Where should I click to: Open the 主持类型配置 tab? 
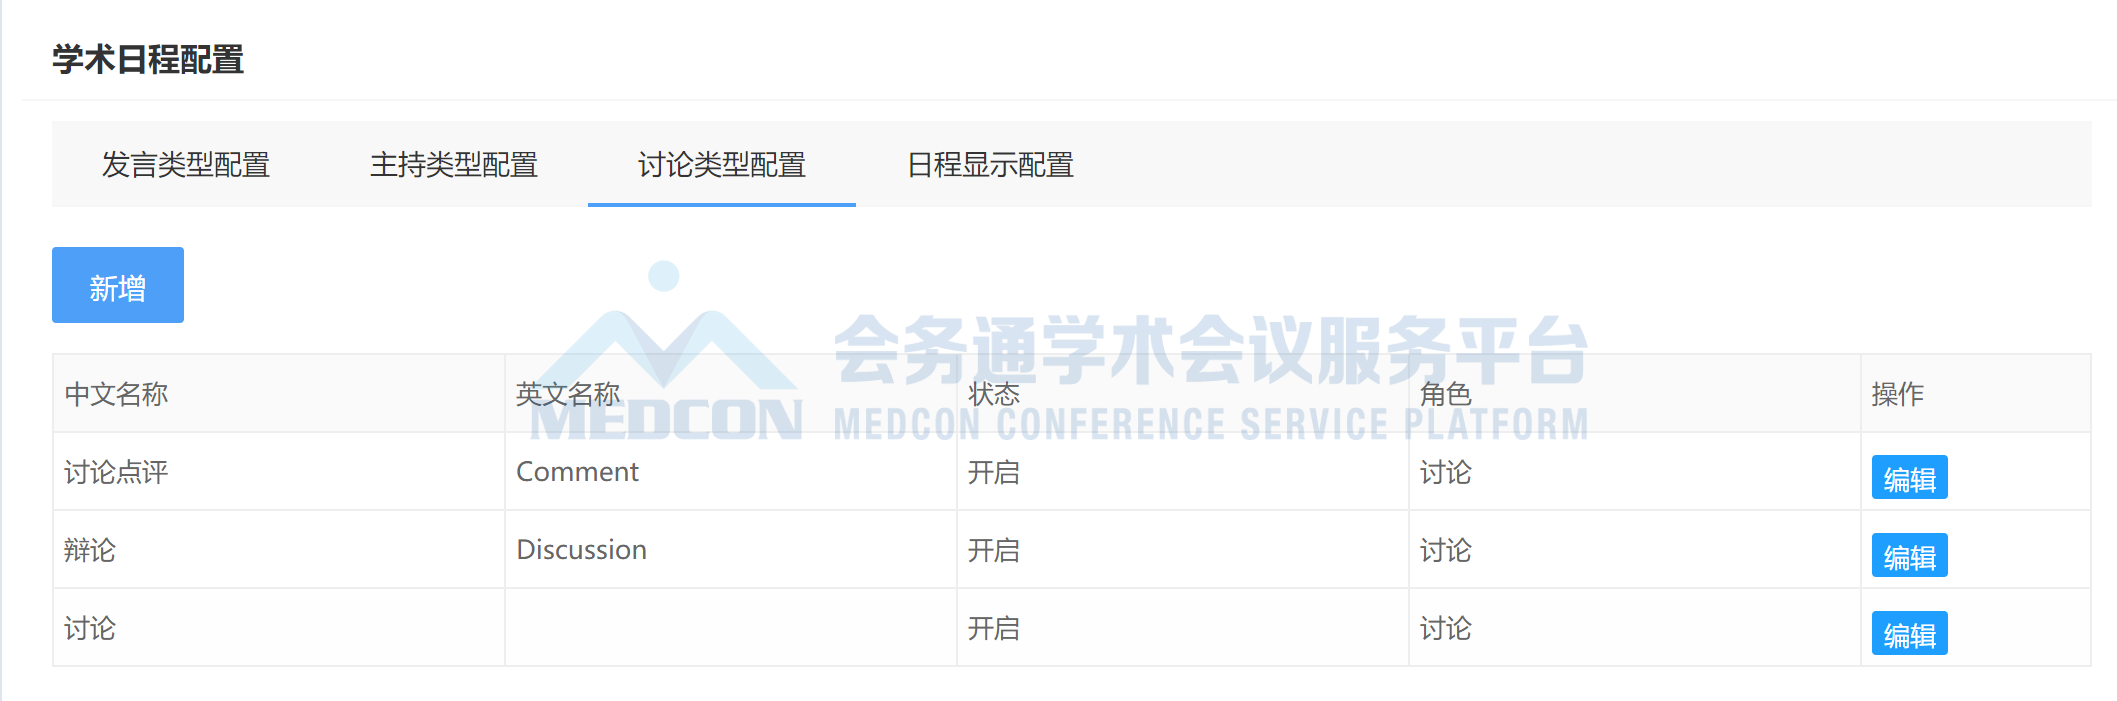point(454,165)
